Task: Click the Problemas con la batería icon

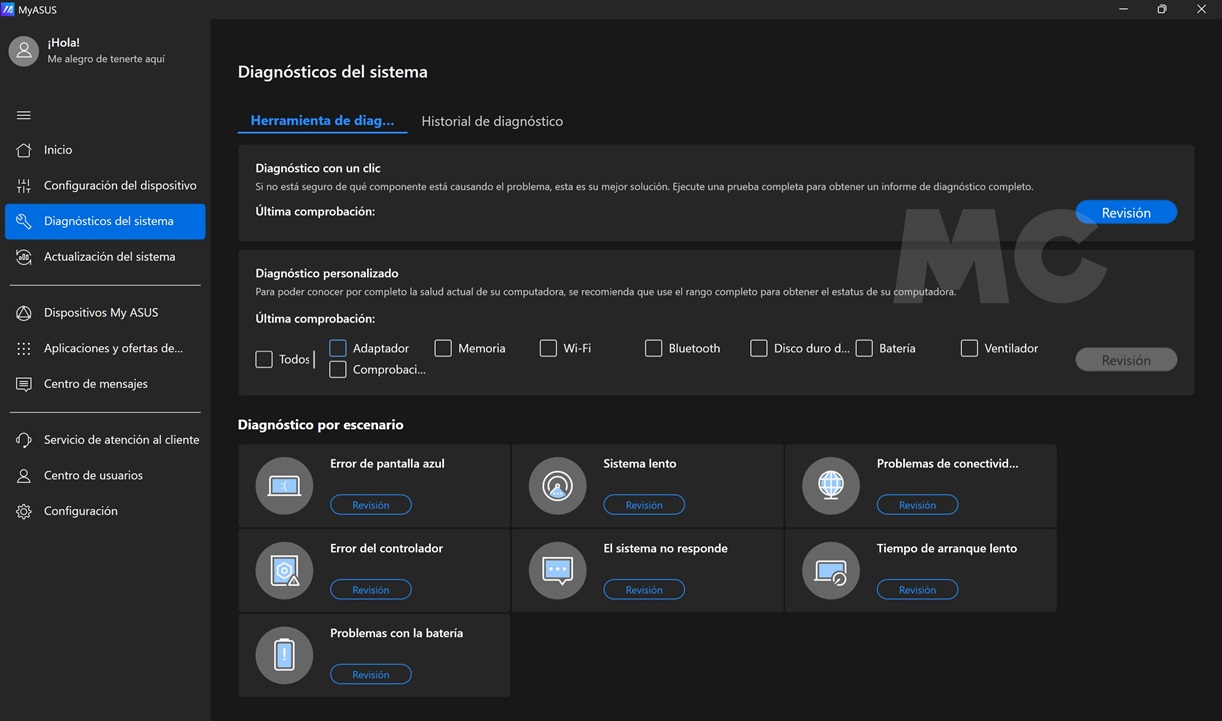Action: coord(285,655)
